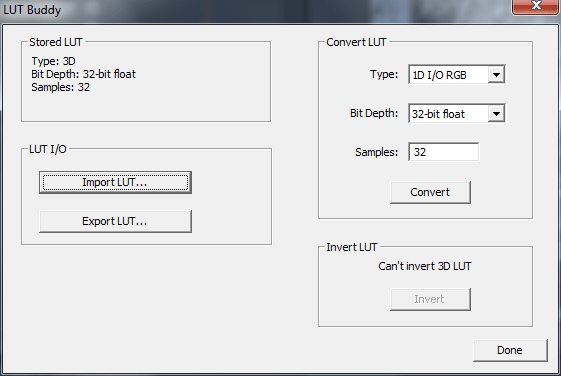Open the Import LUT dialog
The width and height of the screenshot is (561, 376).
click(x=115, y=182)
